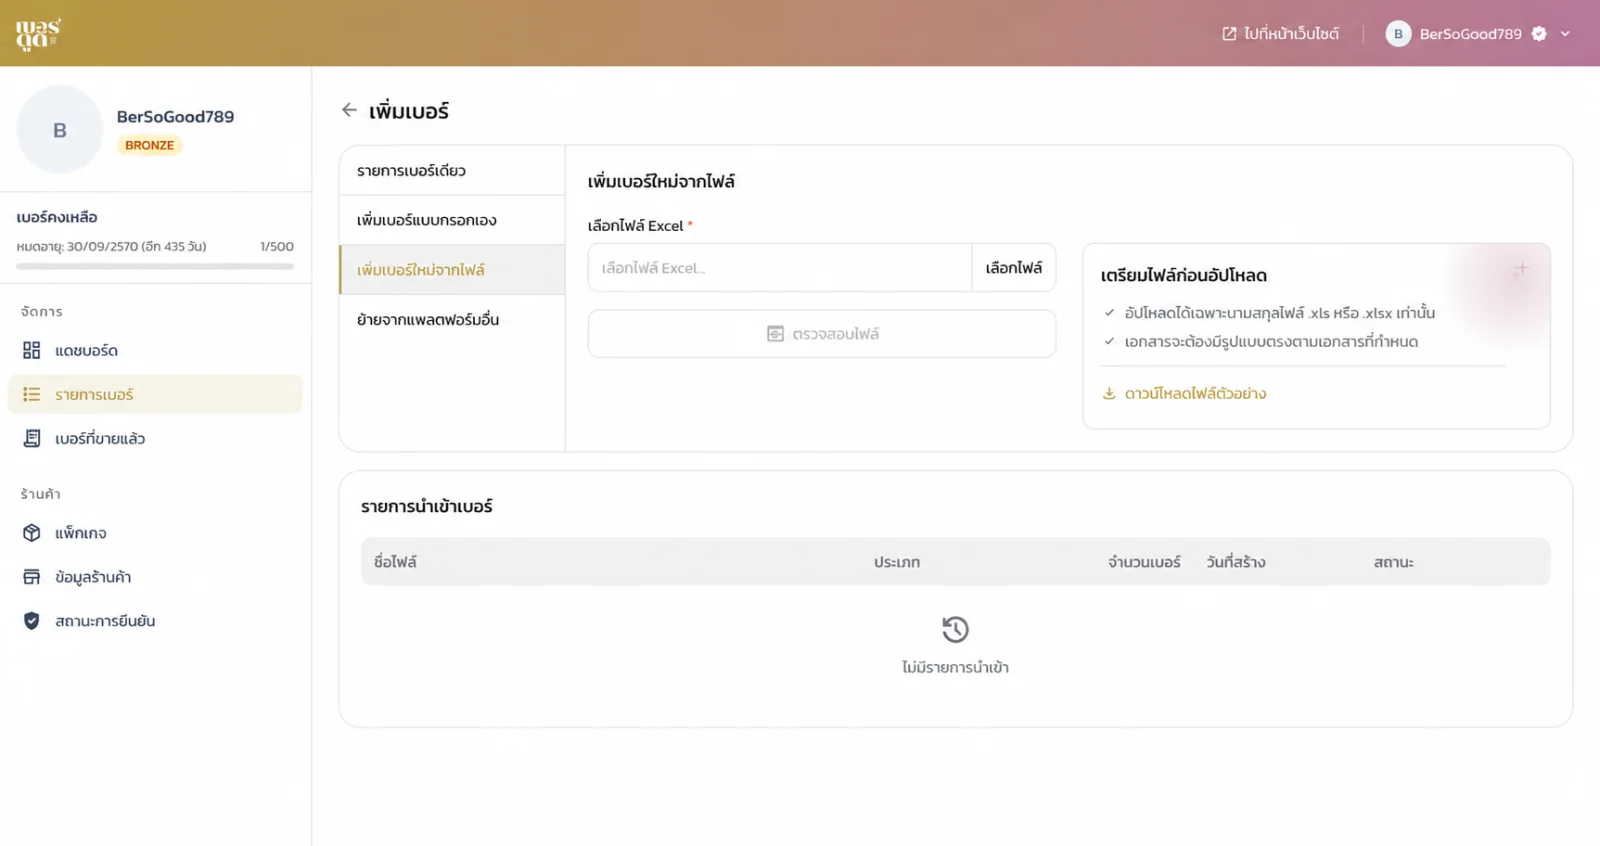
Task: Click the ชื่อไฟล์ column header
Action: tap(395, 562)
